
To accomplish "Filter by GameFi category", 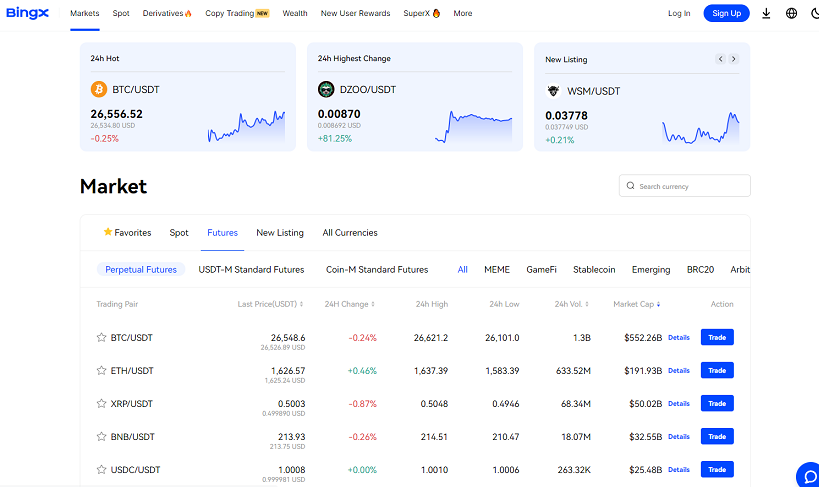I will tap(541, 269).
